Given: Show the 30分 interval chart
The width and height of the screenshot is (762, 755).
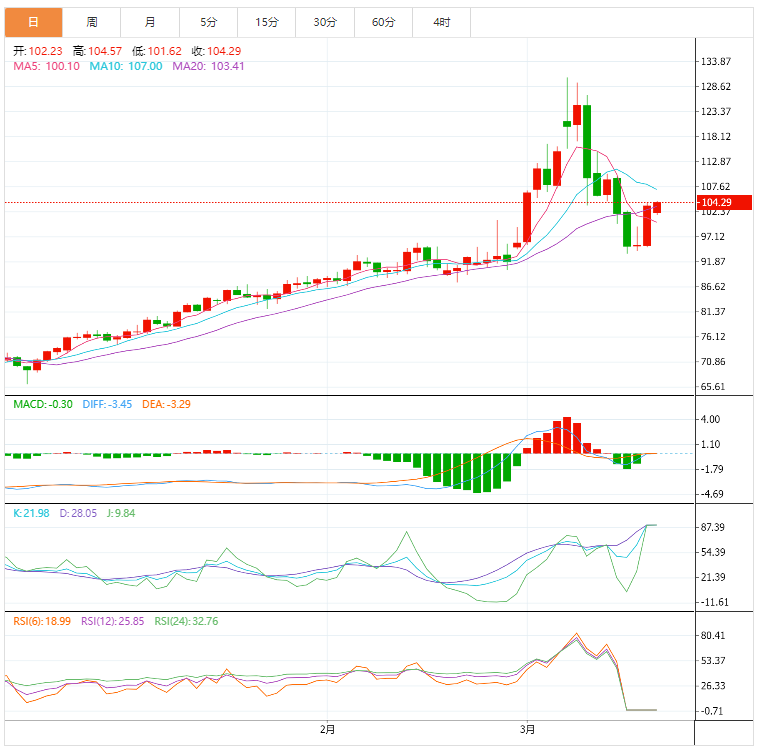Looking at the screenshot, I should [325, 22].
